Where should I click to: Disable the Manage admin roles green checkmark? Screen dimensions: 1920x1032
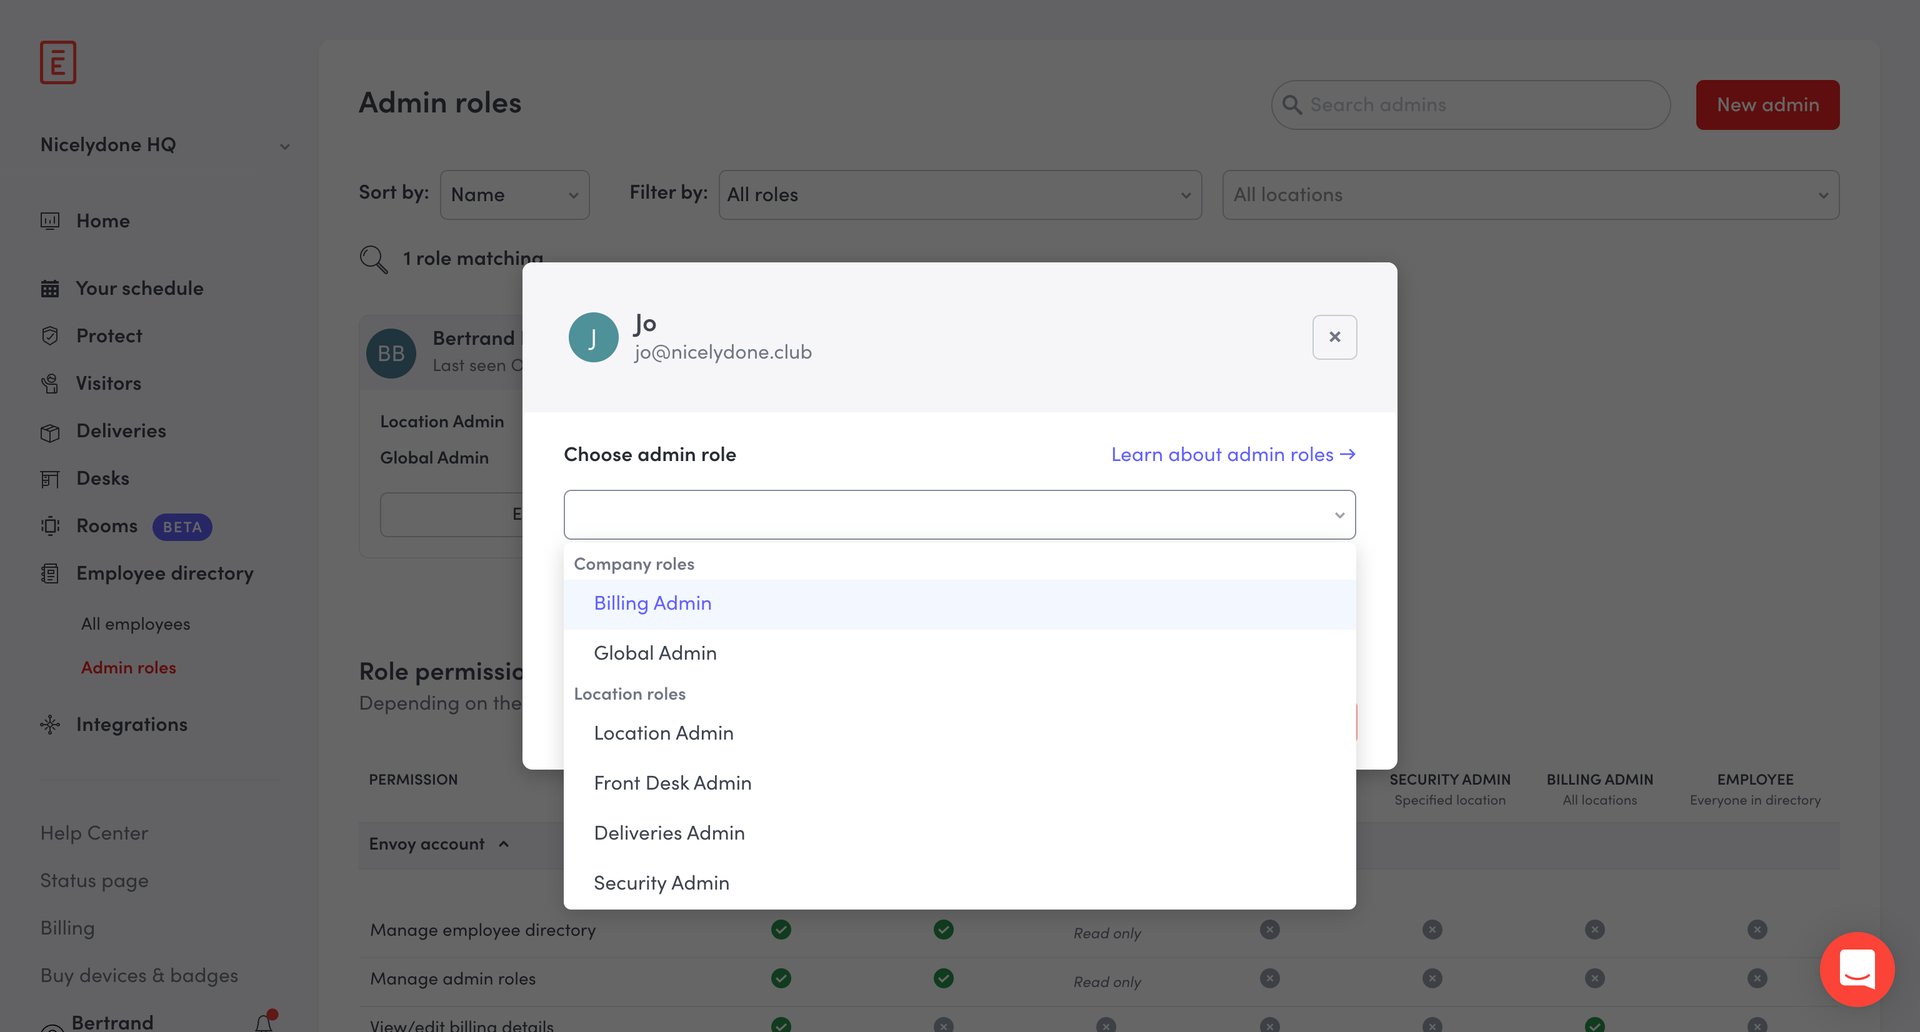781,978
